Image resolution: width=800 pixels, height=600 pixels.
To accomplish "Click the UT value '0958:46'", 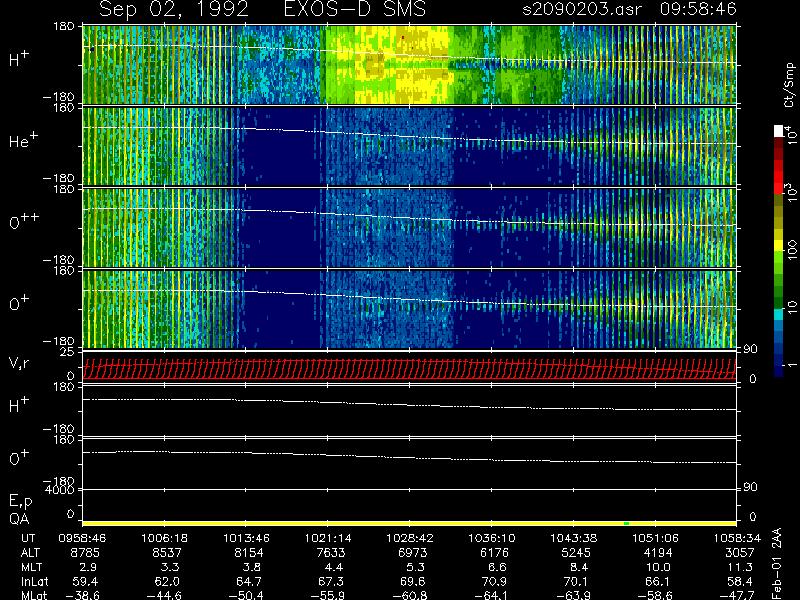I will 82,538.
